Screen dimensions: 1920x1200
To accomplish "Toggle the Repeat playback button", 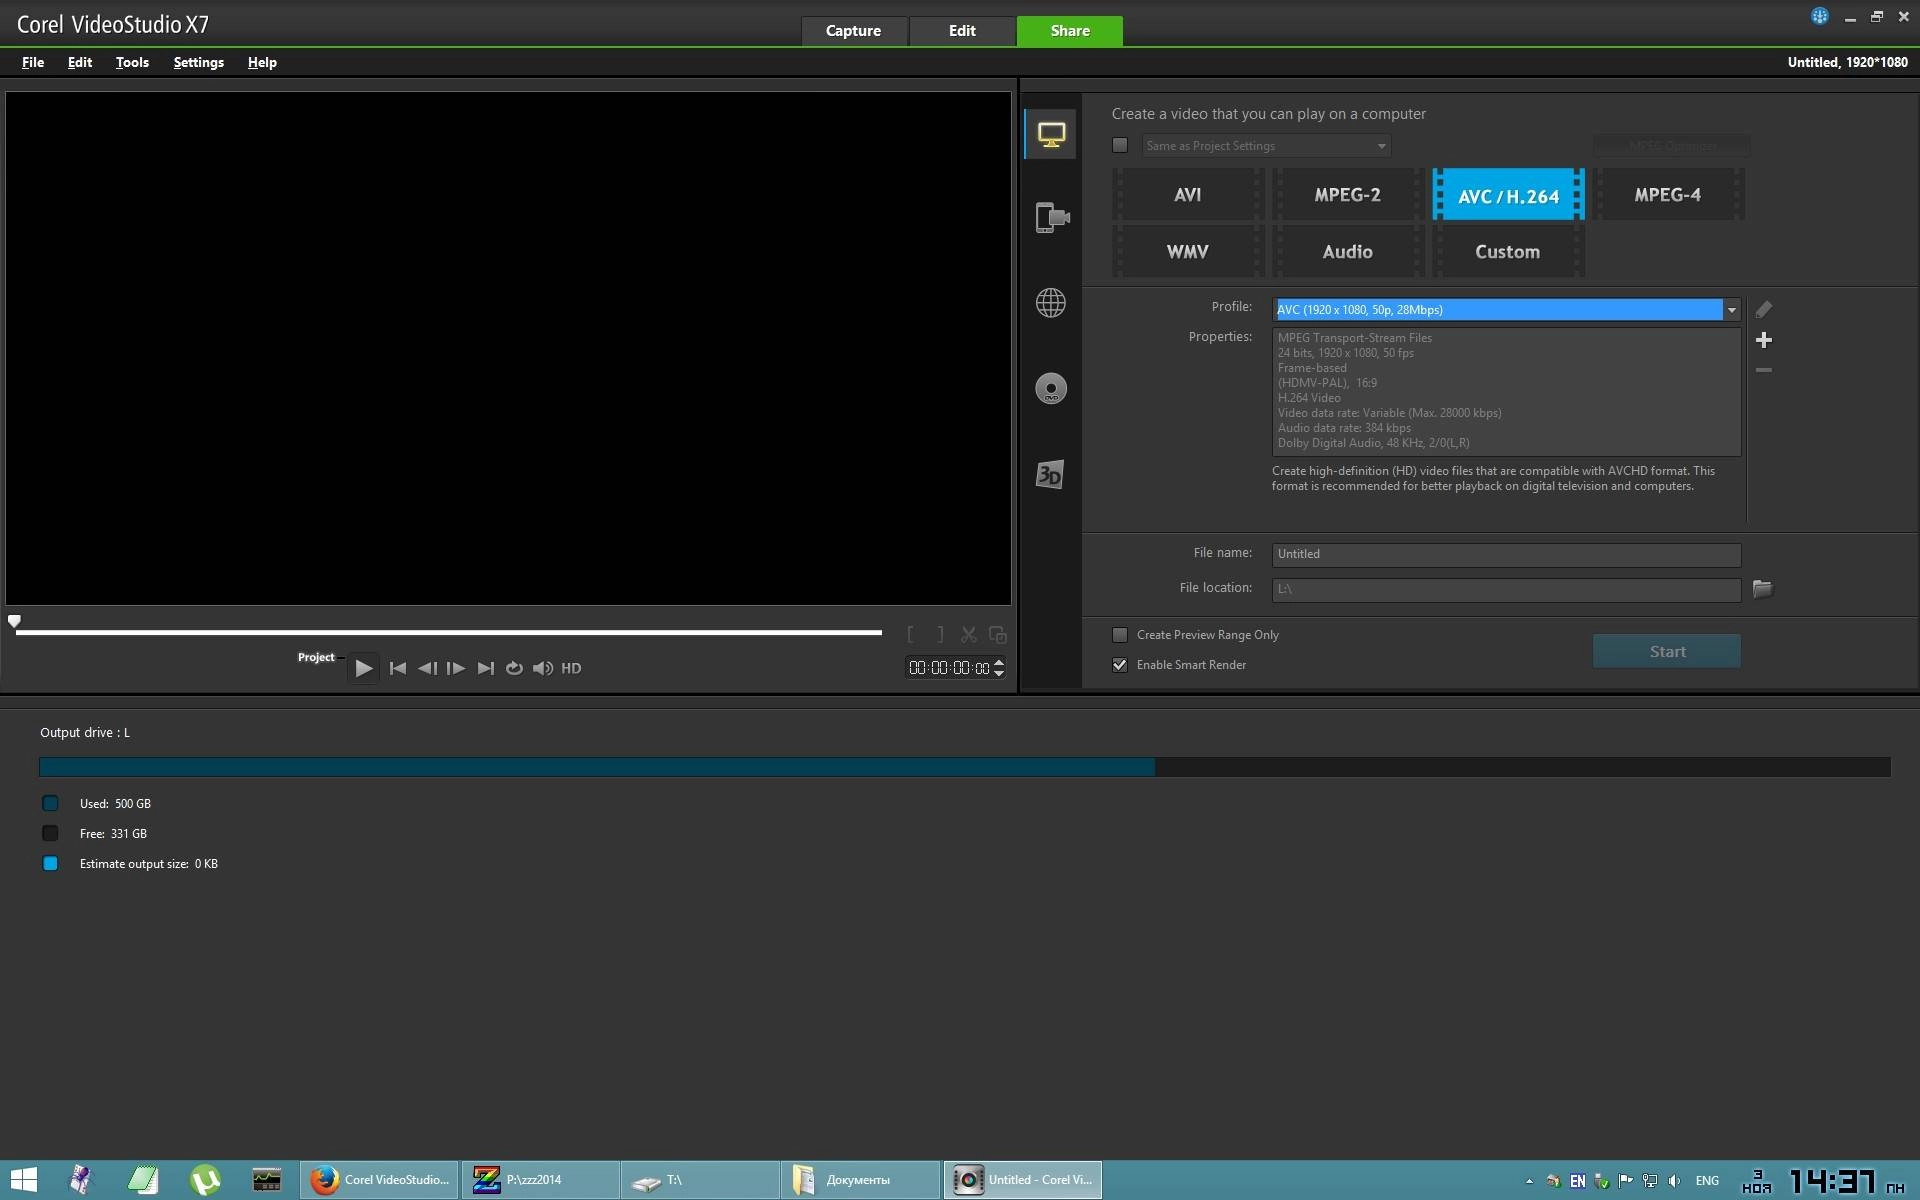I will pyautogui.click(x=514, y=668).
